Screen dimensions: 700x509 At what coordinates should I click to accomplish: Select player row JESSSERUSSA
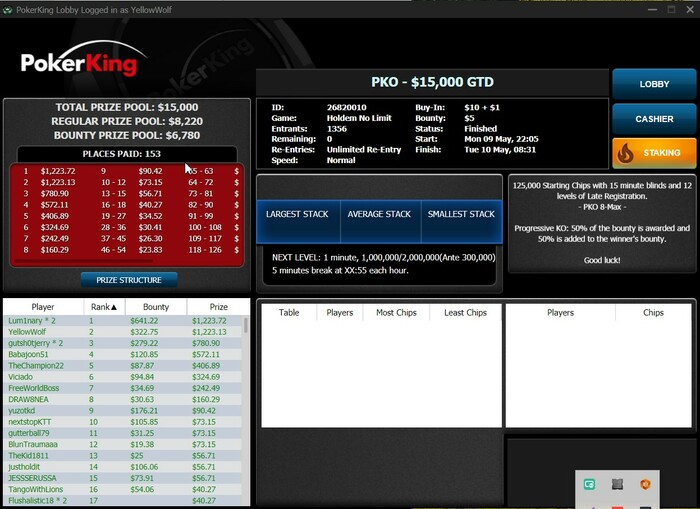point(123,478)
